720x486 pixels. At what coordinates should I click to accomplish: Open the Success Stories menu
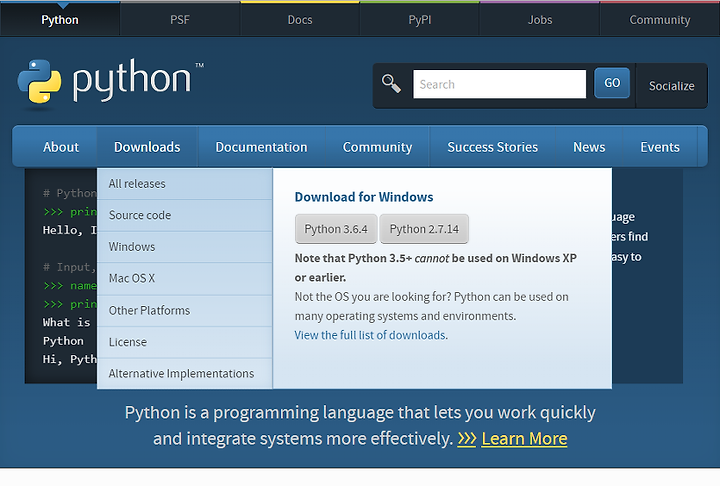492,147
